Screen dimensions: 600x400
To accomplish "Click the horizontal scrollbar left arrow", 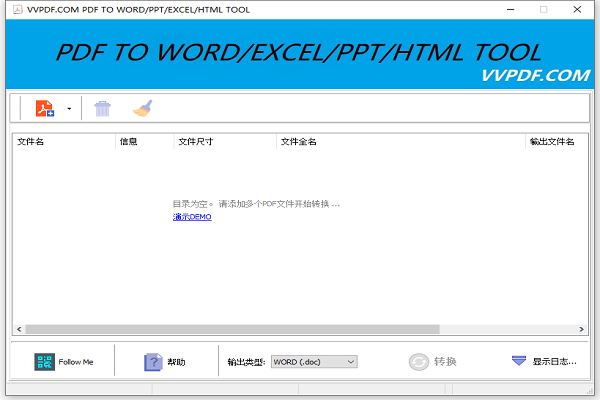I will point(19,329).
